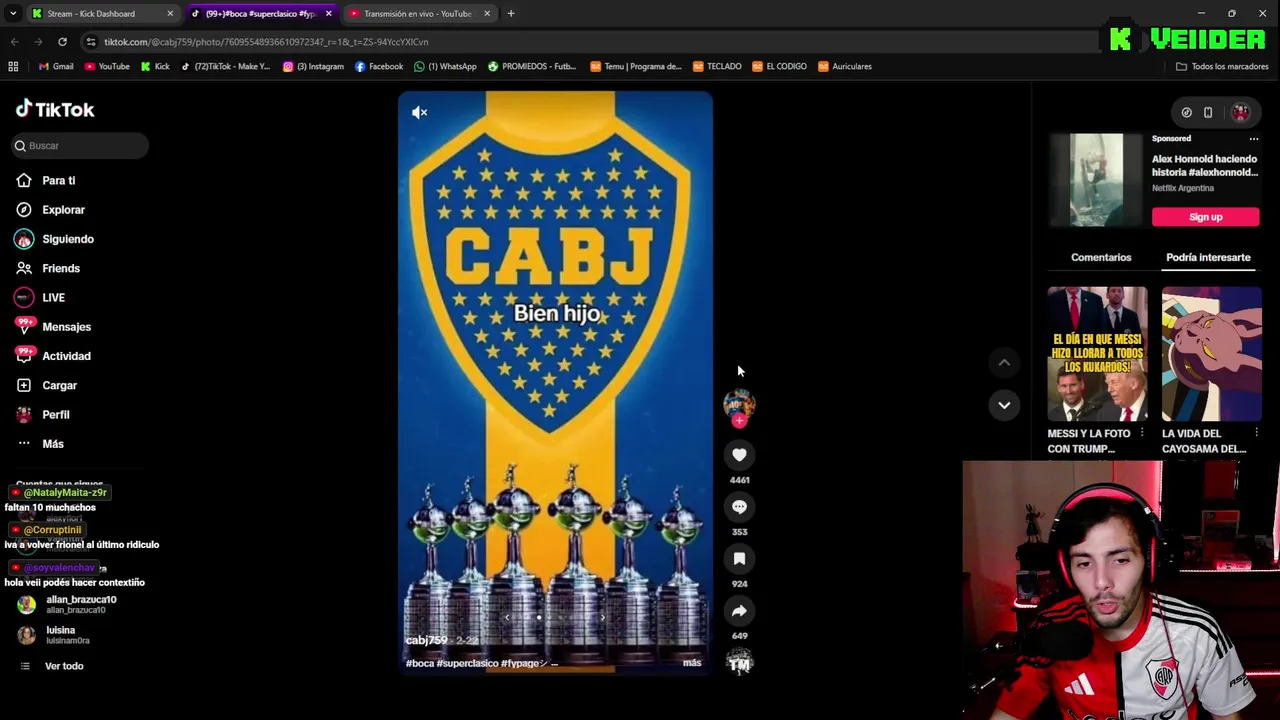Unmute the TikTok post audio
The image size is (1280, 720).
tap(420, 113)
